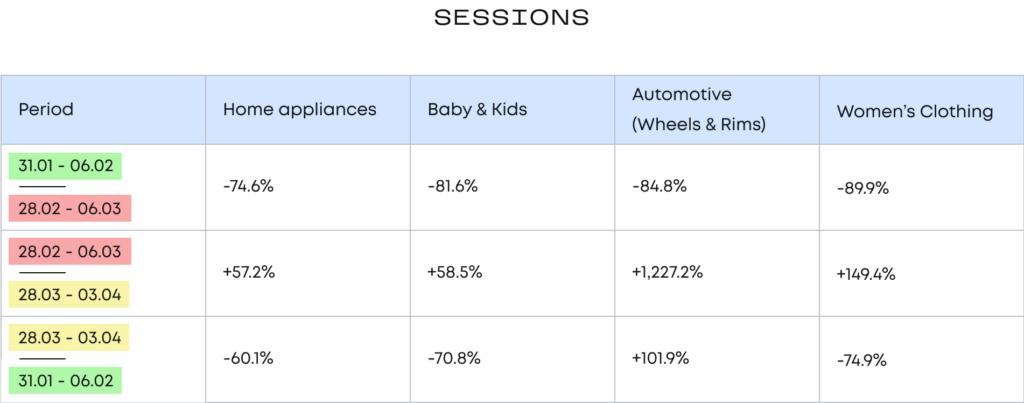Click yellow 28.03 - 03.04 label above green label
The height and width of the screenshot is (403, 1024).
click(x=69, y=338)
